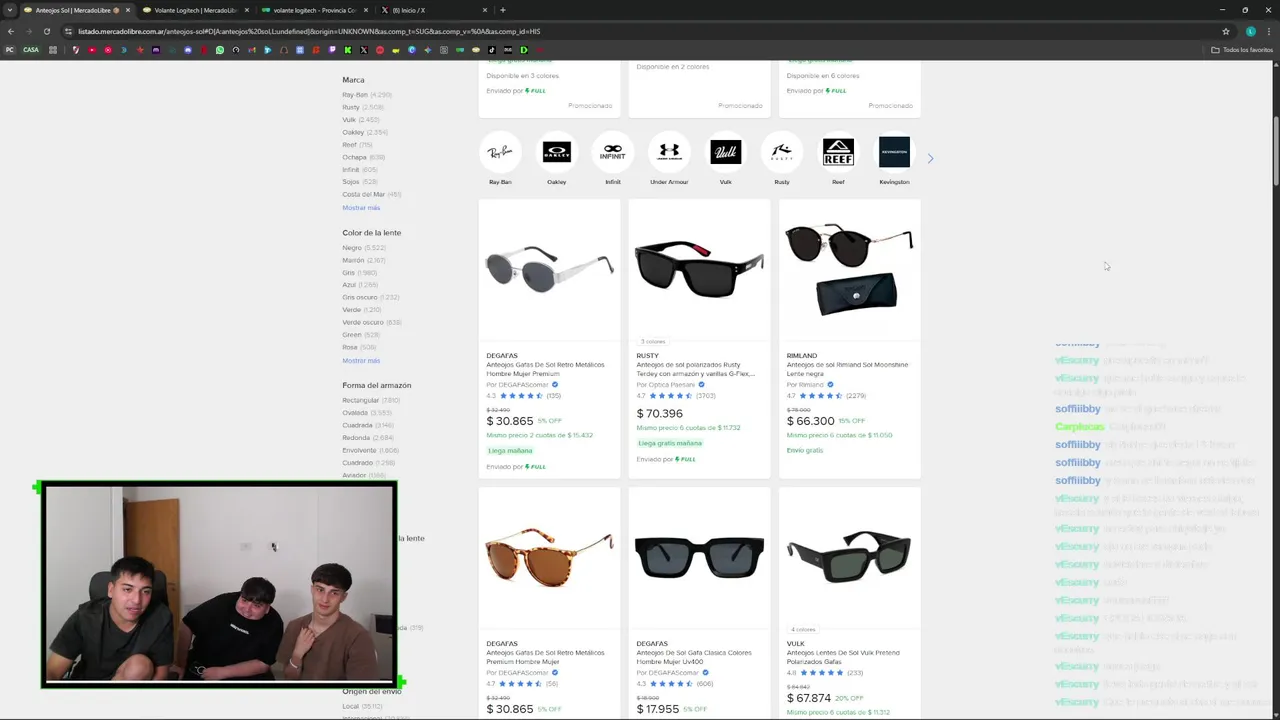The height and width of the screenshot is (720, 1280).
Task: Go back to the previous page
Action: click(x=11, y=31)
